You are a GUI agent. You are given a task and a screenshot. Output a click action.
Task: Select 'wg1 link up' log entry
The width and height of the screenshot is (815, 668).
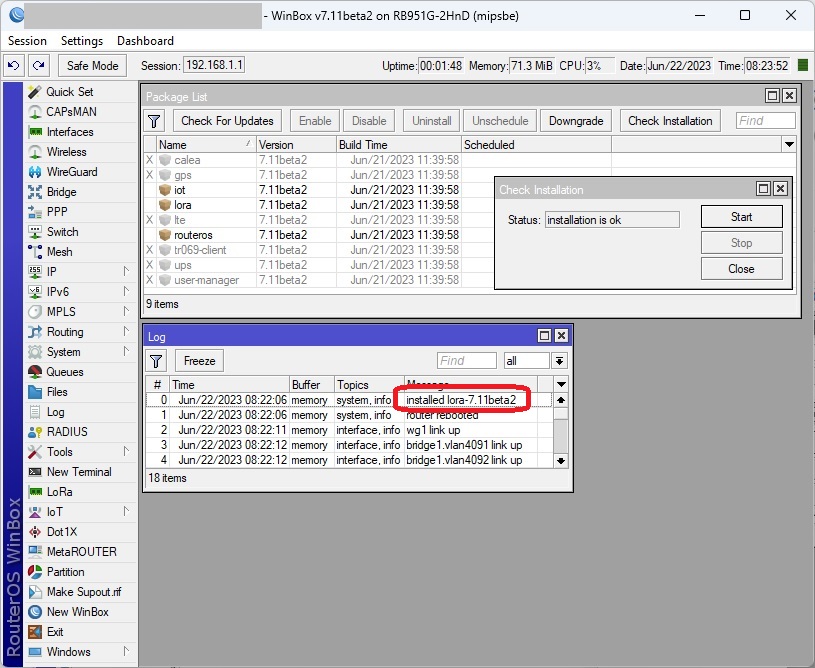[x=348, y=430]
